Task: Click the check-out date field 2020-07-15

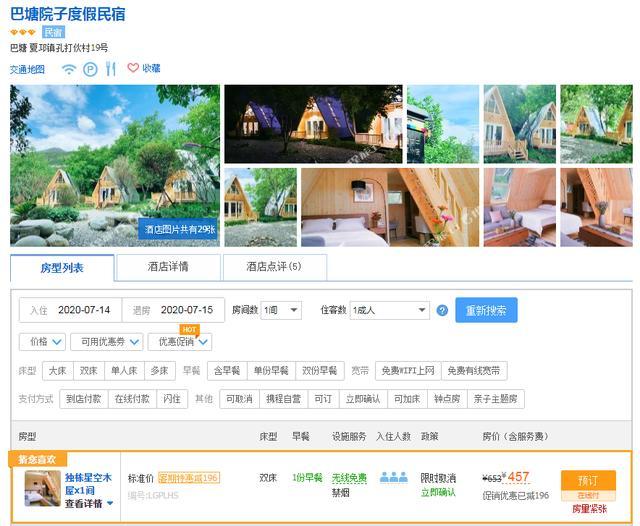Action: [x=173, y=310]
